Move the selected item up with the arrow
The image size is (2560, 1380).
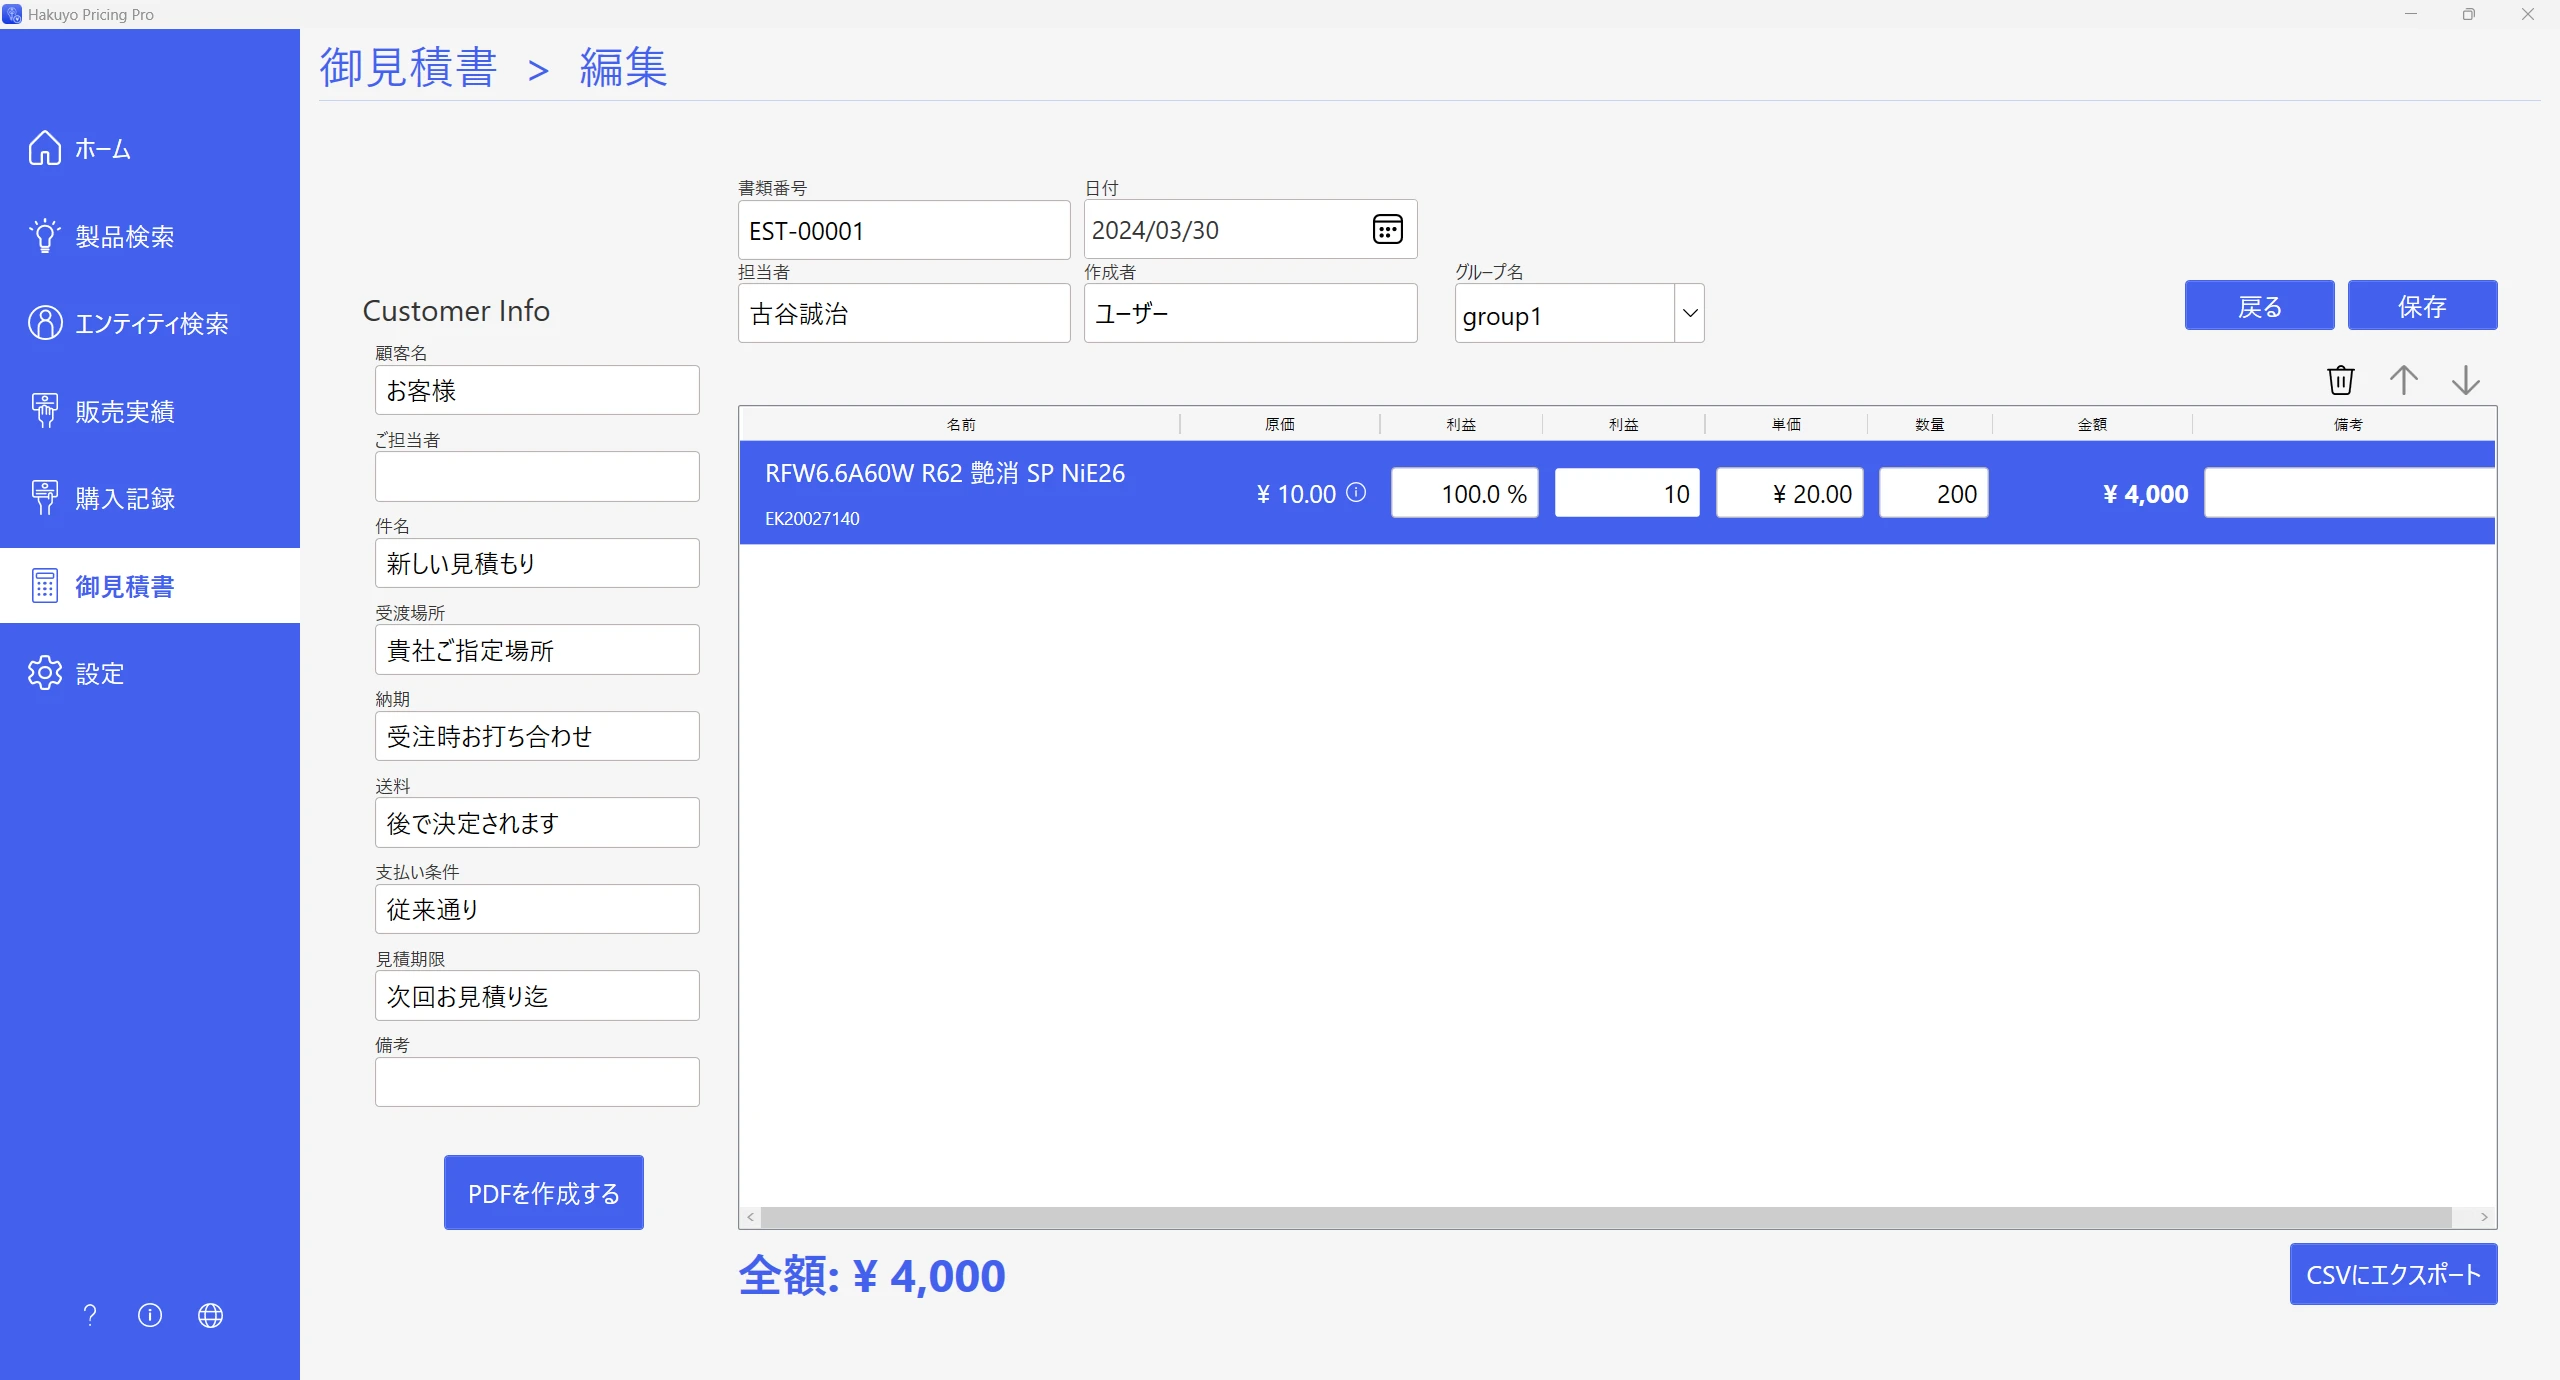pos(2404,380)
